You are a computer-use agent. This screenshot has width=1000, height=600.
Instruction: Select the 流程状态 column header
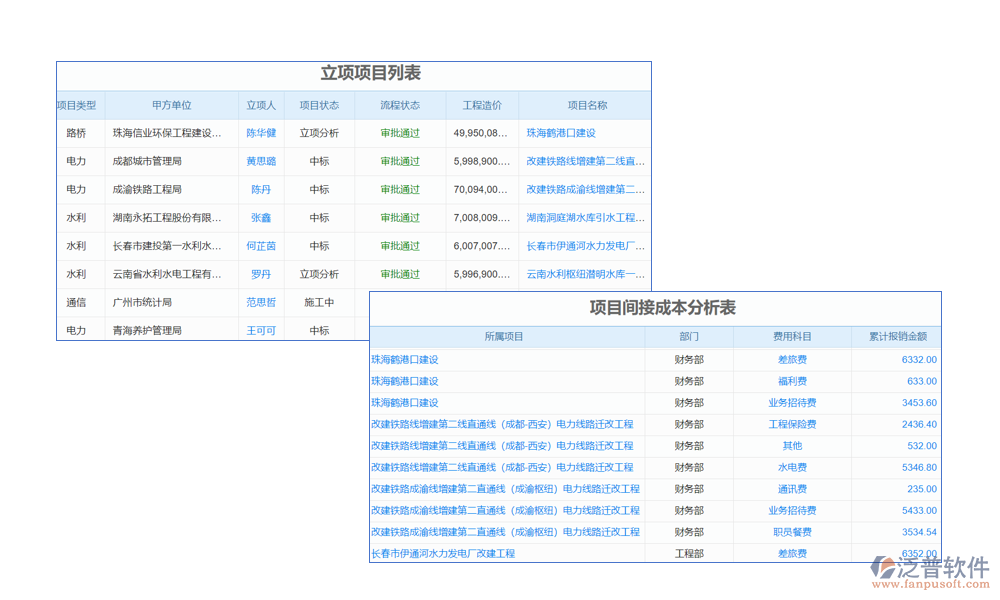[400, 105]
